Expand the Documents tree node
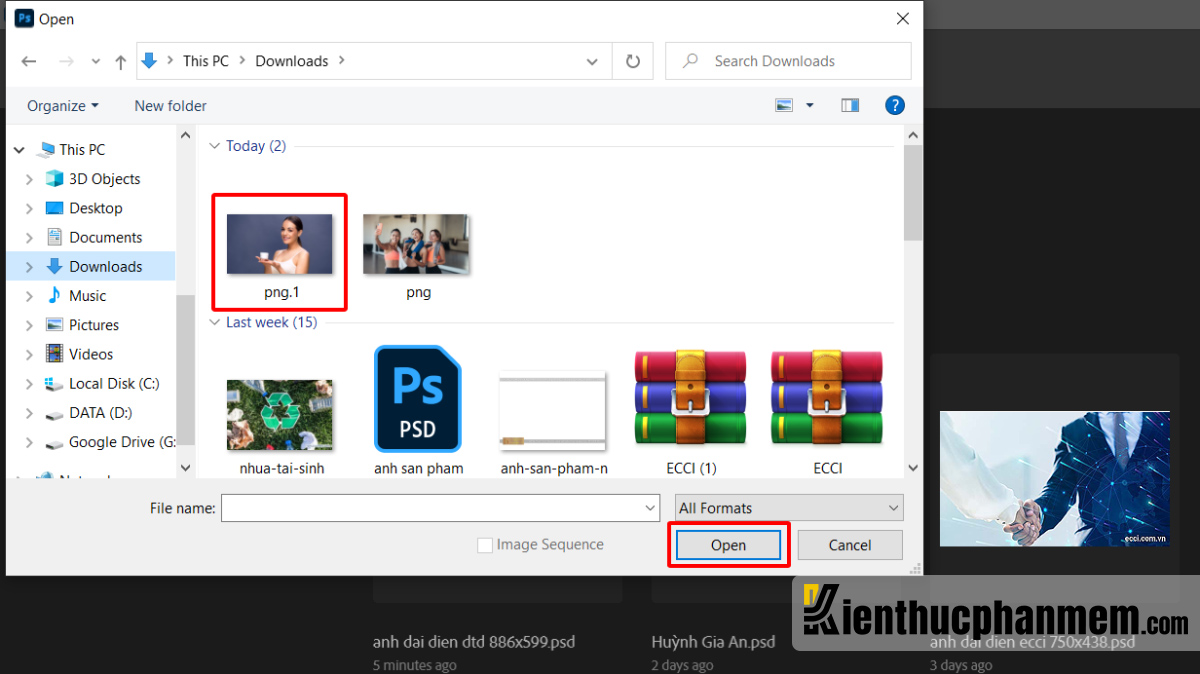The image size is (1200, 674). [x=30, y=237]
